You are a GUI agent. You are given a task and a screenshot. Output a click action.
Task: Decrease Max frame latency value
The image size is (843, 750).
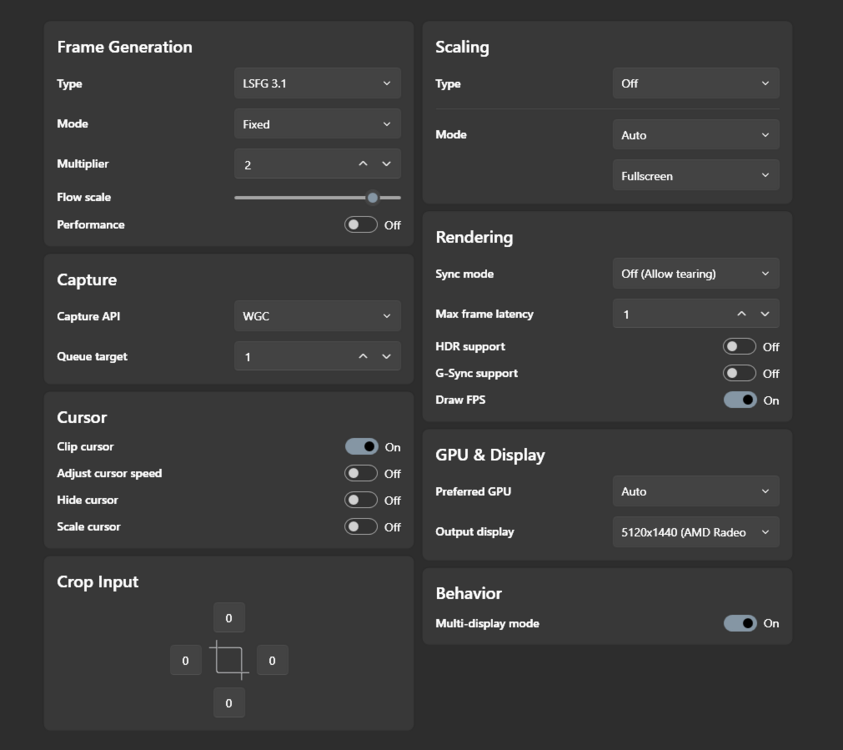[765, 314]
